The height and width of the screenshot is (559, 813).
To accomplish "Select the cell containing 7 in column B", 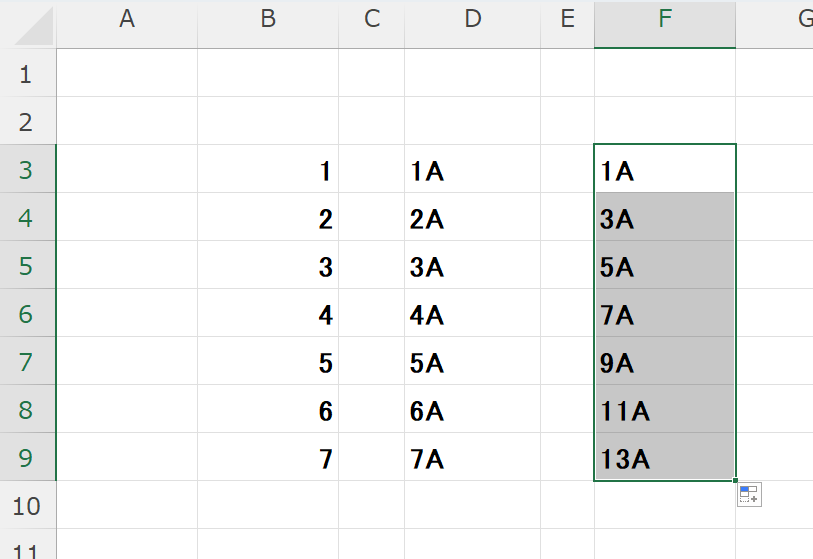I will [268, 458].
